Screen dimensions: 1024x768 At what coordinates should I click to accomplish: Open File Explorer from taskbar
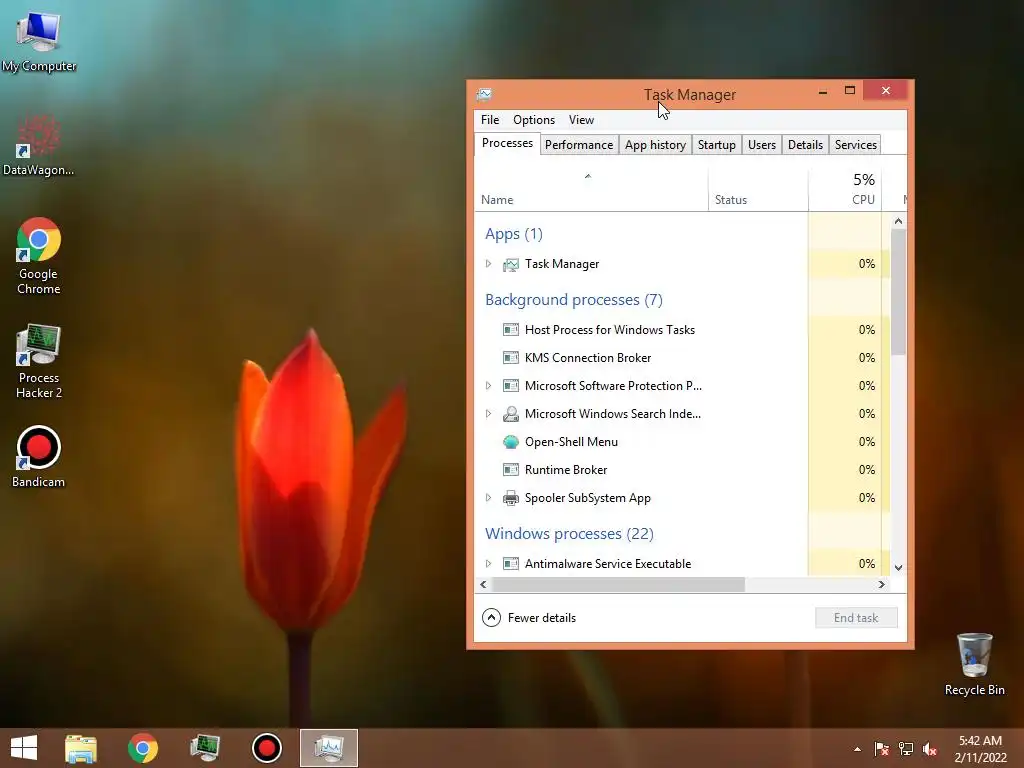81,748
